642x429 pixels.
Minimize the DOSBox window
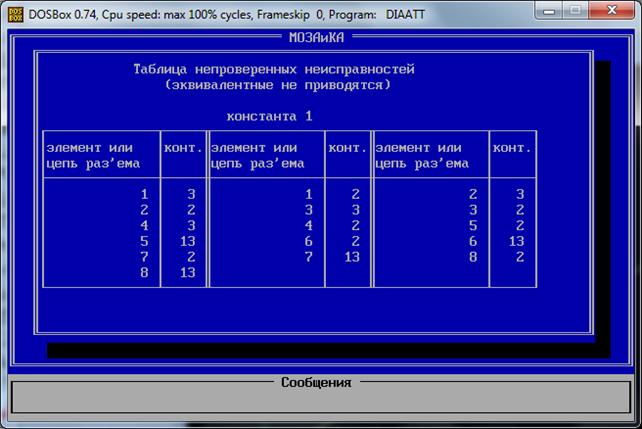point(549,11)
